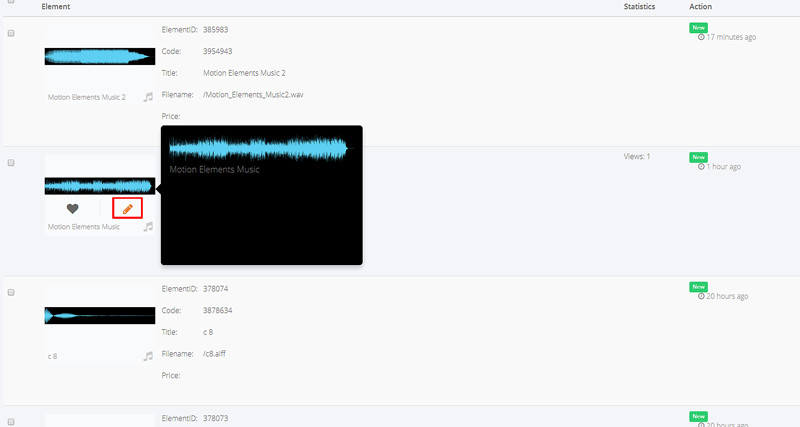This screenshot has width=800, height=427.
Task: Edit the Motion Elements Music item with pencil icon
Action: pos(128,209)
